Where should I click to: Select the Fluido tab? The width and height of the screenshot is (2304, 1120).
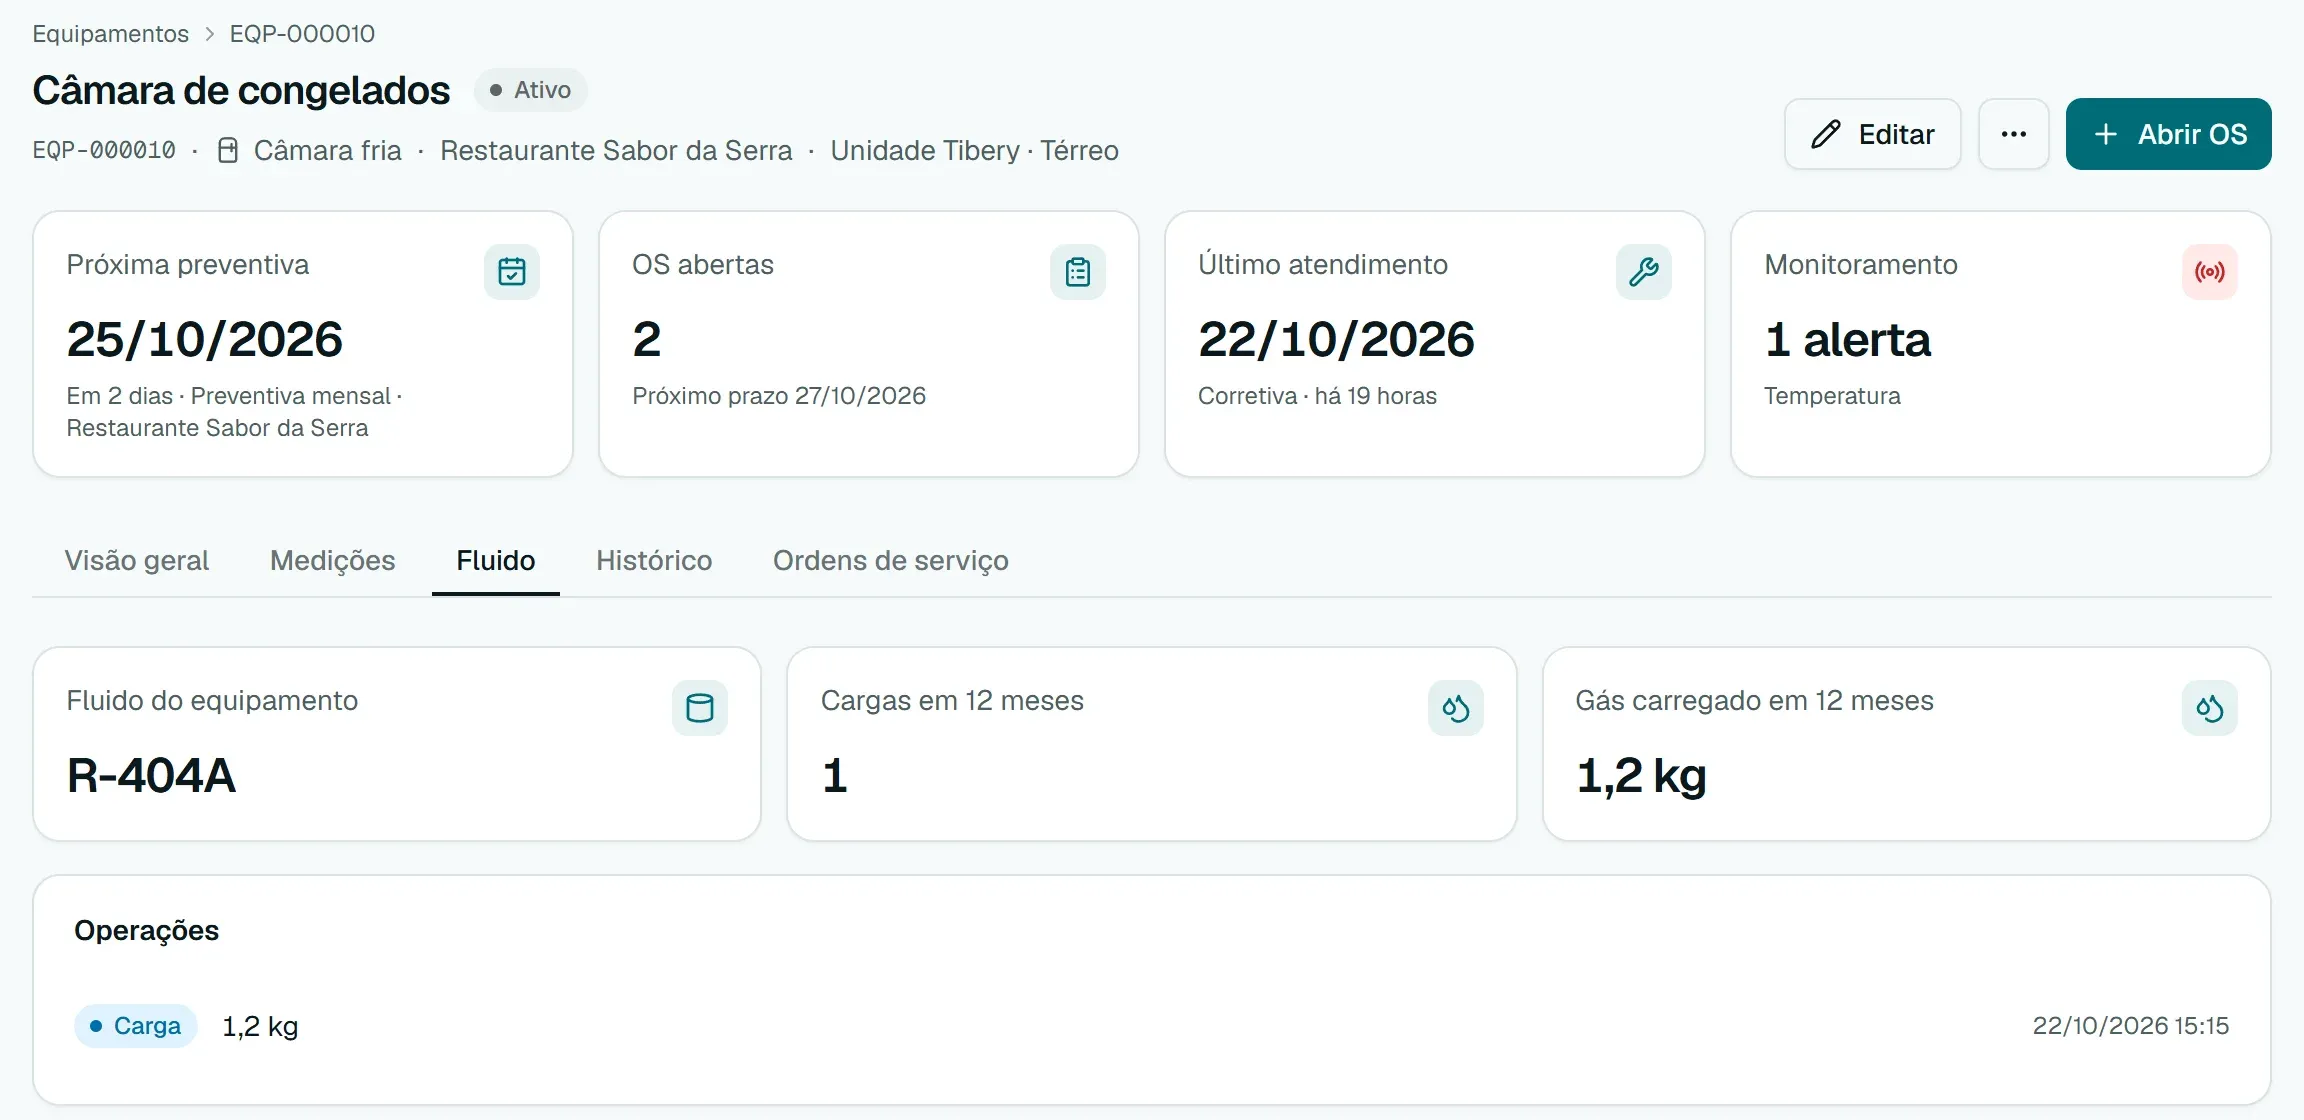(496, 560)
